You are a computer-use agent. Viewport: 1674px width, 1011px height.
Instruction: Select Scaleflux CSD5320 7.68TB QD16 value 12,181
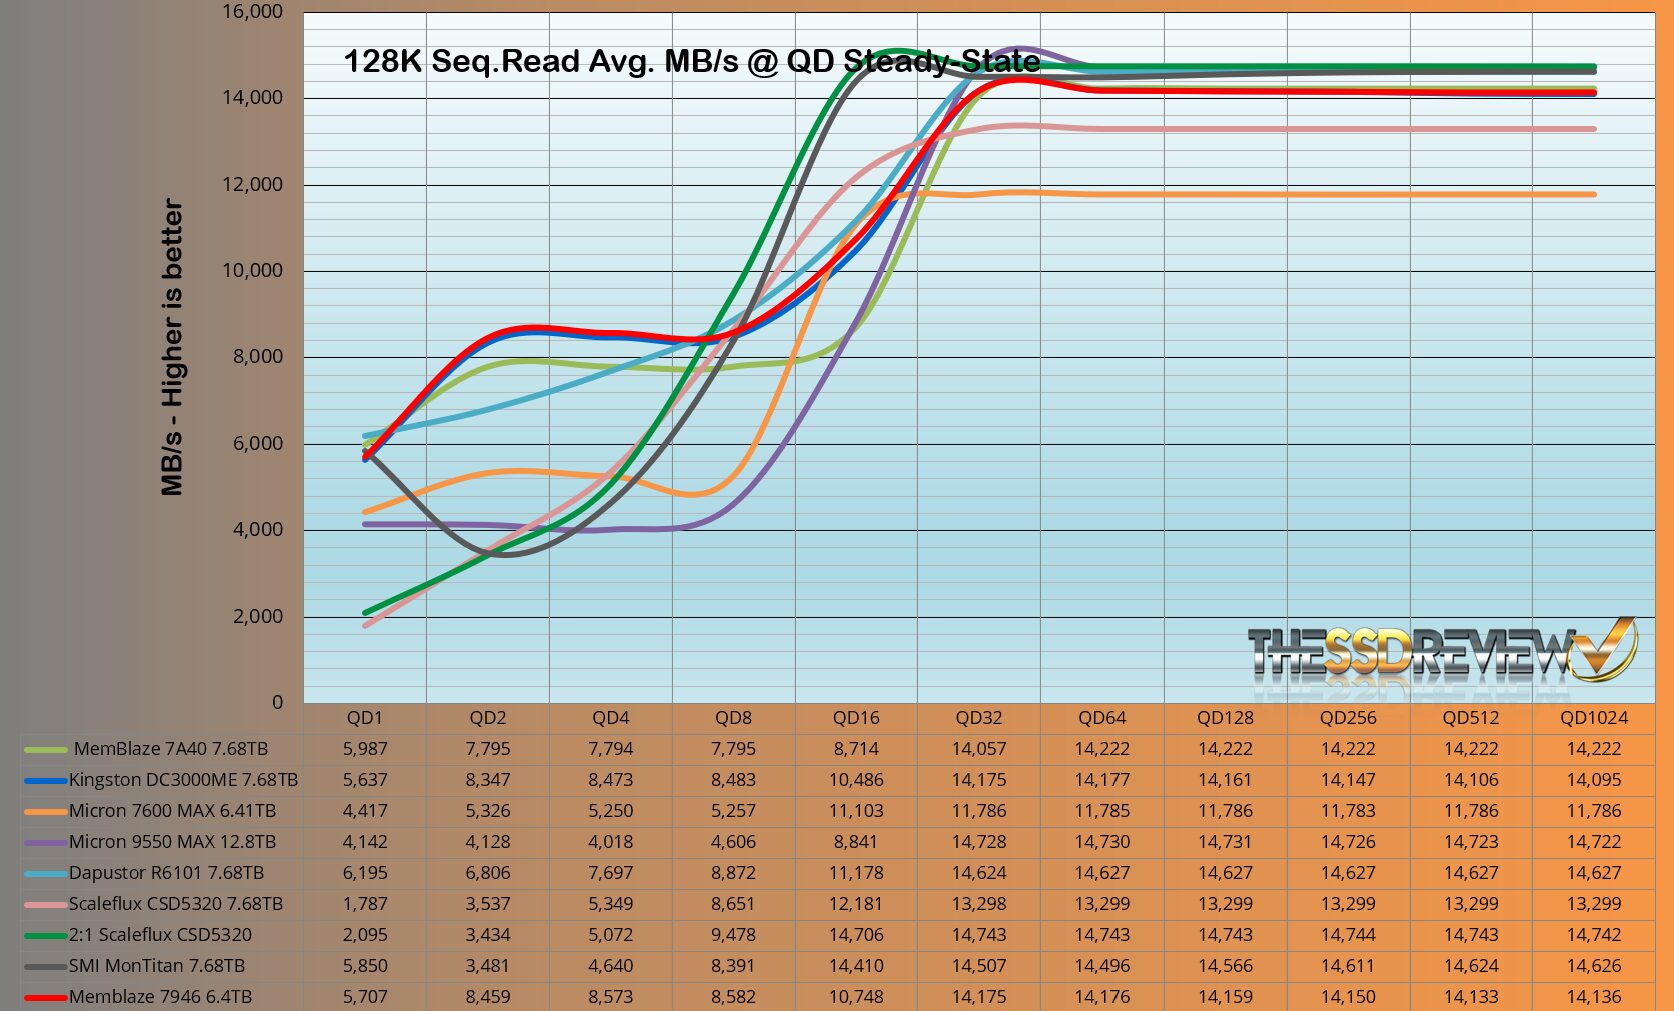point(857,904)
